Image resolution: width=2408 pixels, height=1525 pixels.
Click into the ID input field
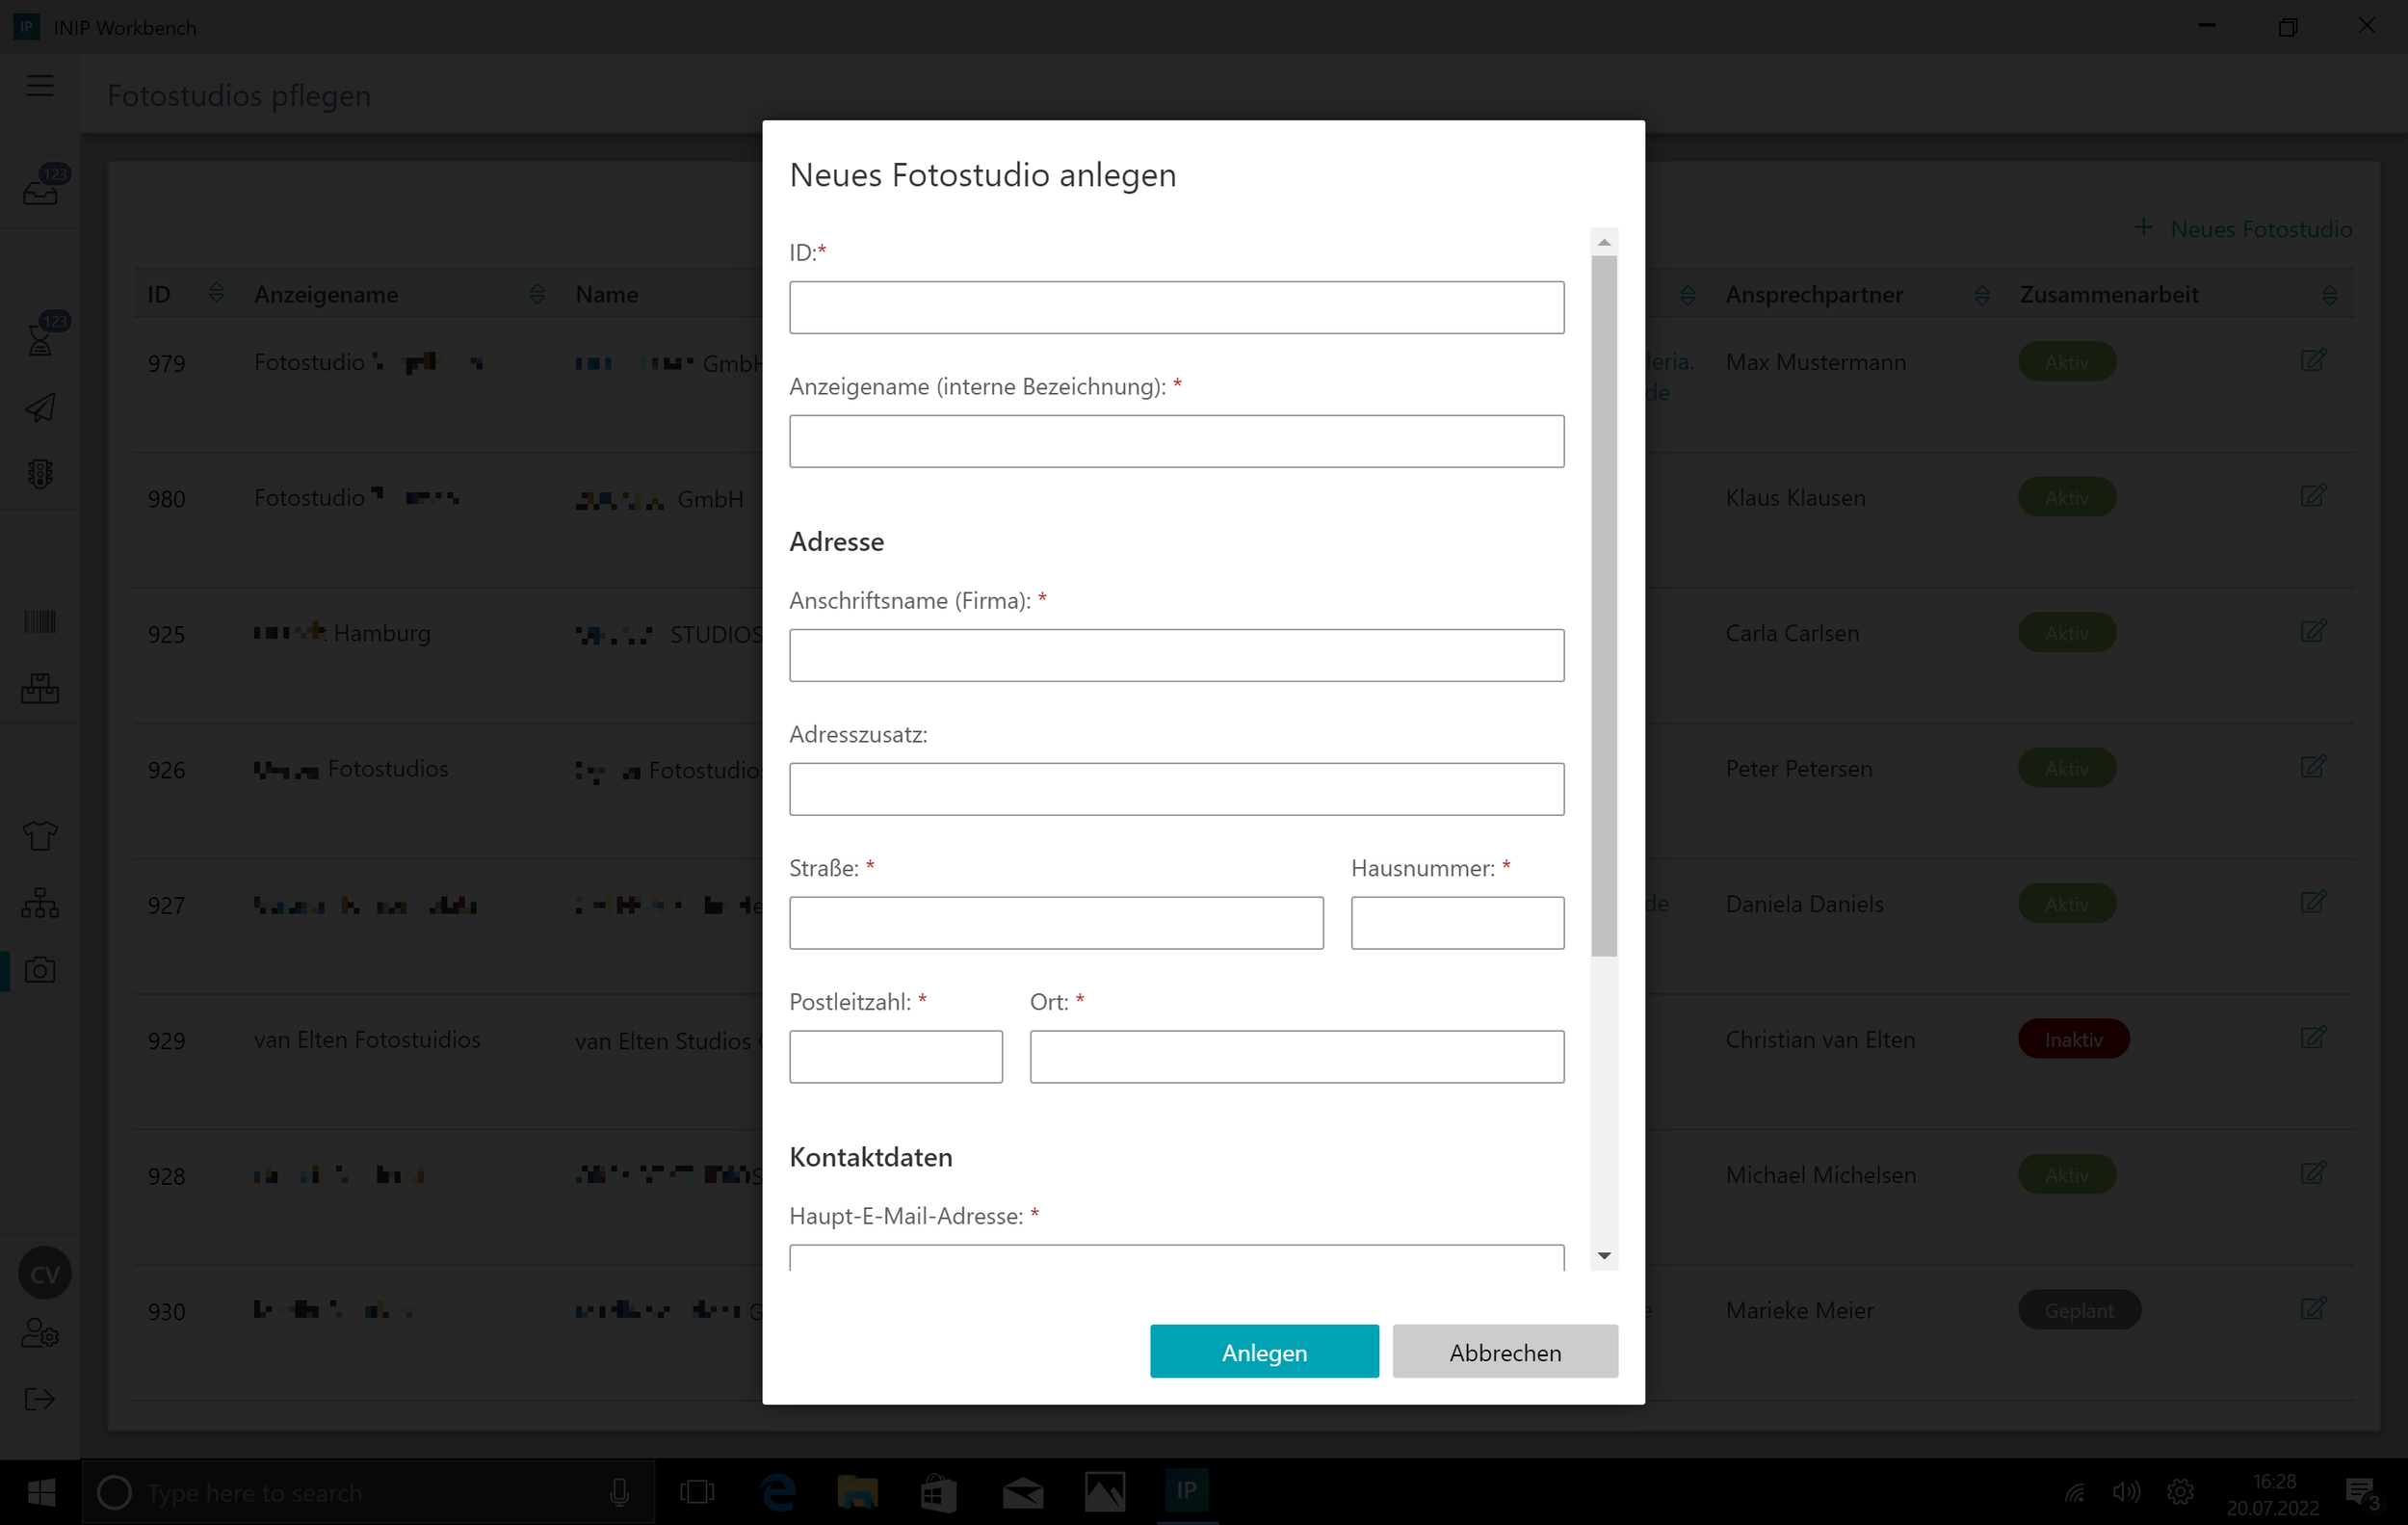(x=1176, y=307)
